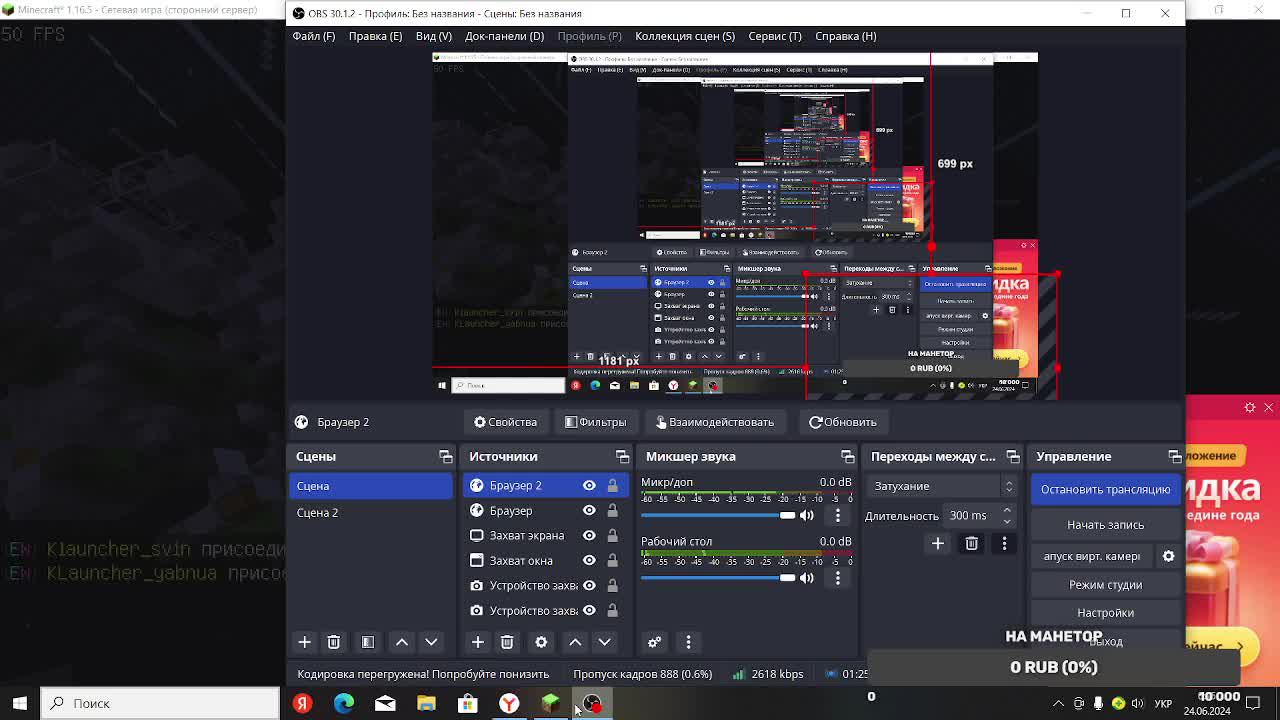Undock the Микшер звука panel
Viewport: 1280px width, 720px height.
(848, 457)
